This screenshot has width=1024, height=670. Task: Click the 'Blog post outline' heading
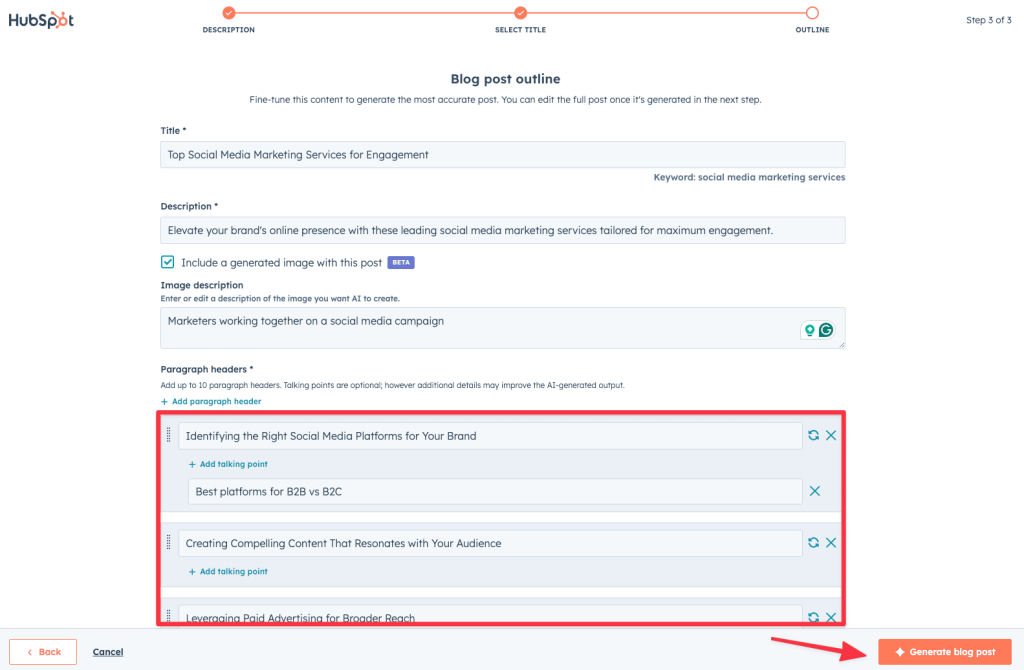505,79
